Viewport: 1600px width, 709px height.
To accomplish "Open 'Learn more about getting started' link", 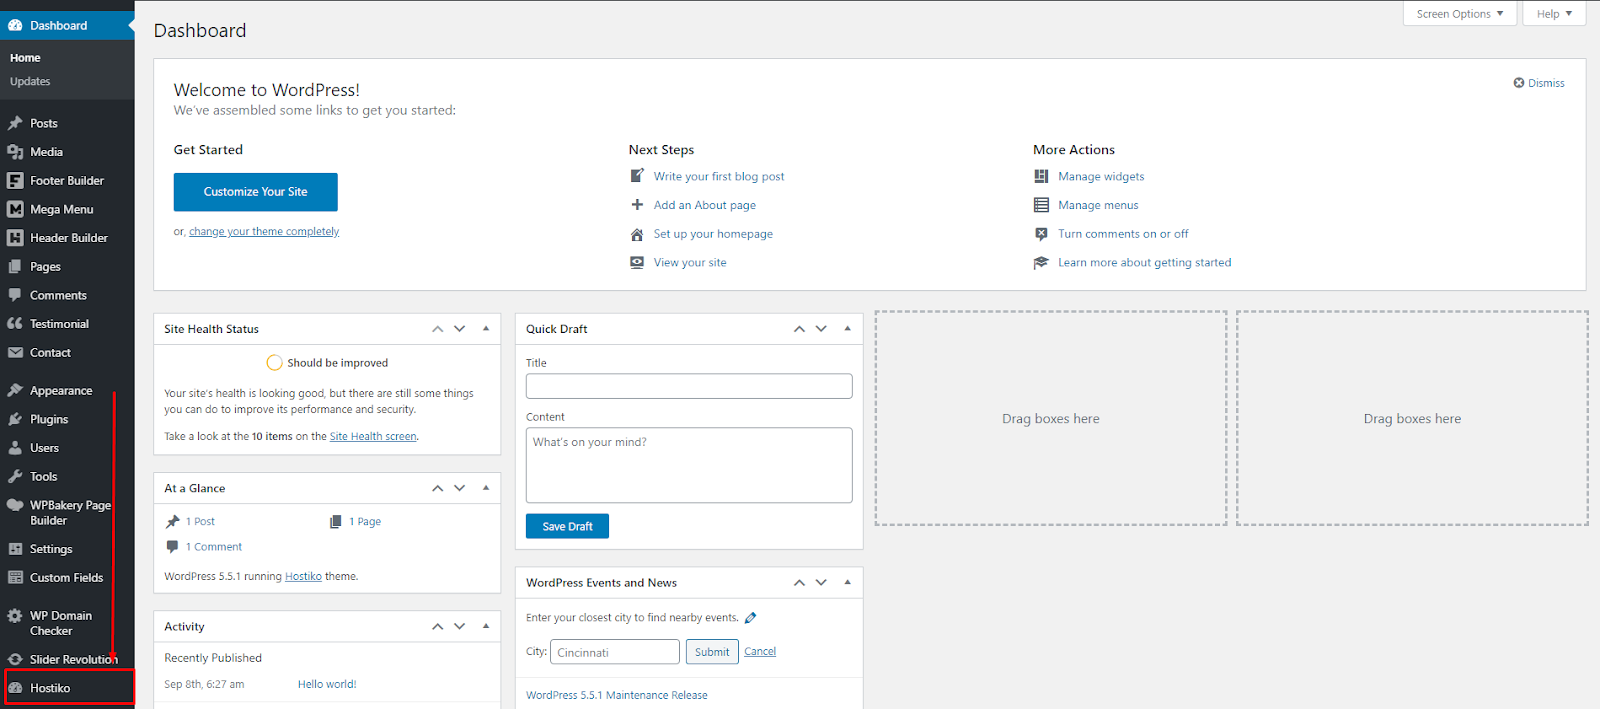I will 1145,263.
